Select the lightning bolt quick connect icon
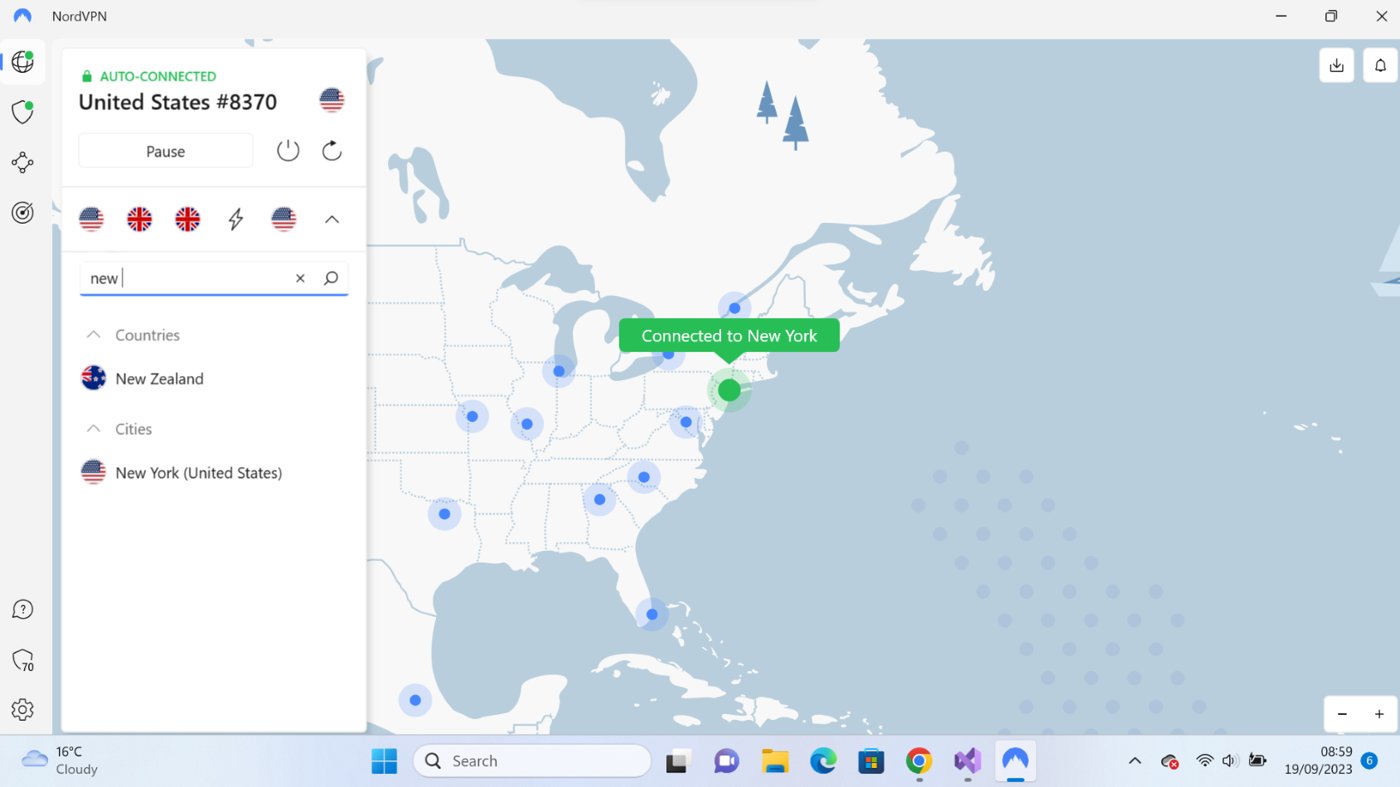The image size is (1400, 787). click(x=236, y=219)
